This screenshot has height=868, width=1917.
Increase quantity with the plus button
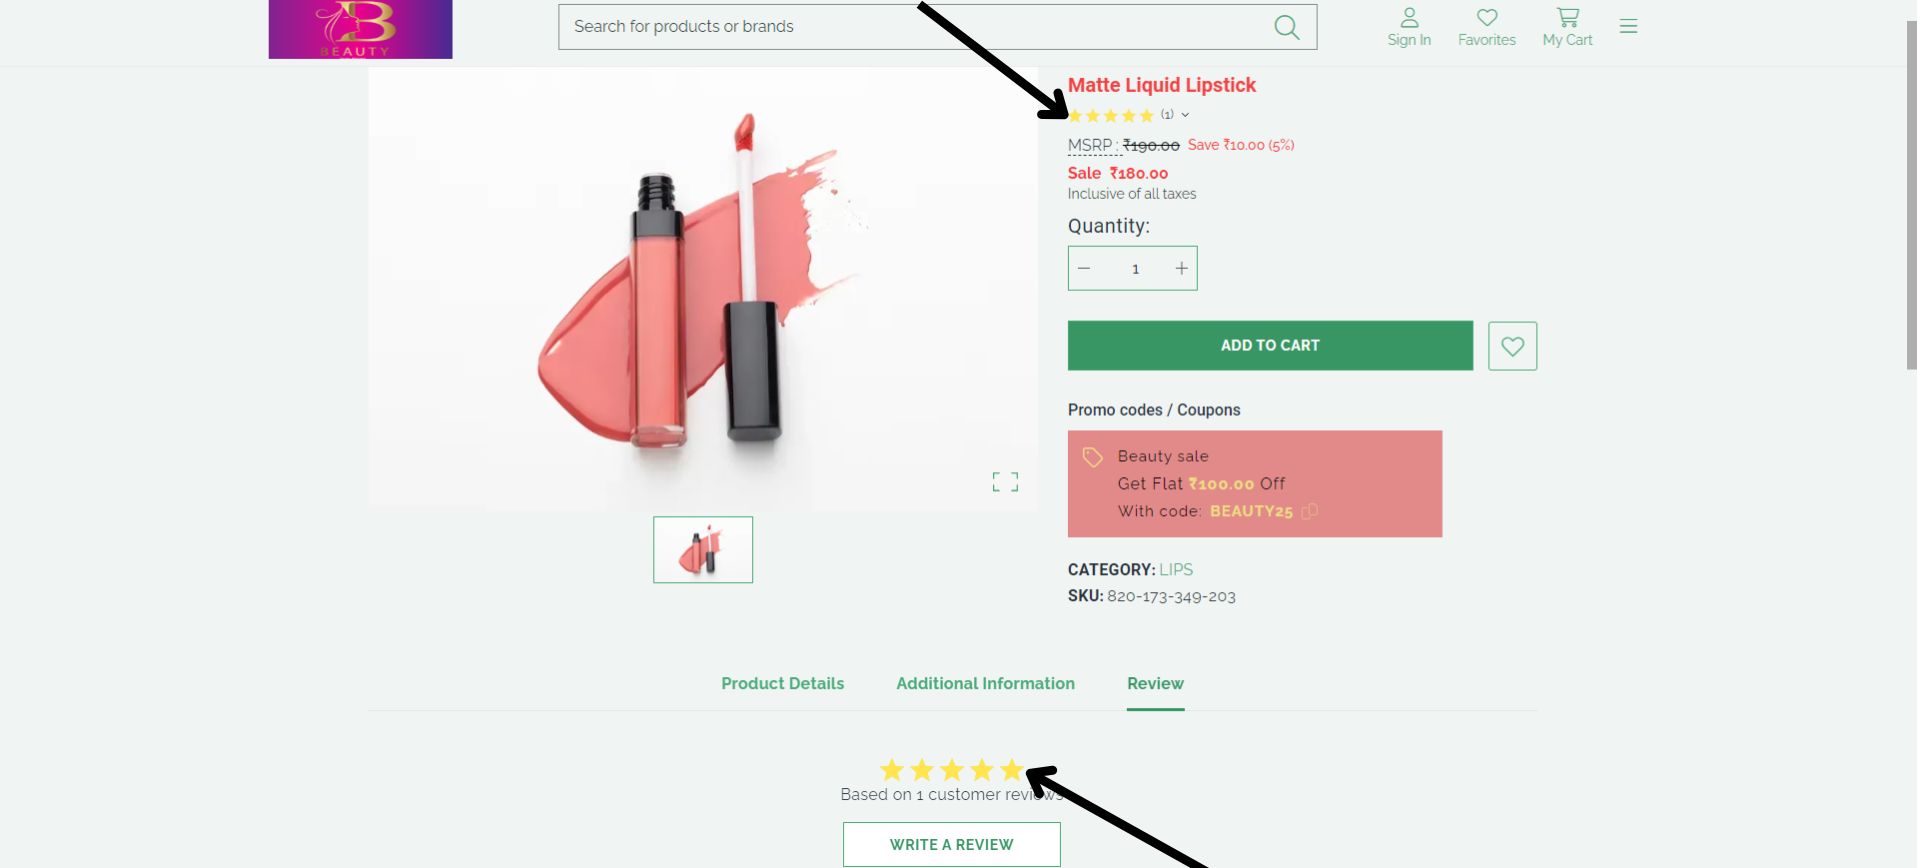click(1181, 268)
